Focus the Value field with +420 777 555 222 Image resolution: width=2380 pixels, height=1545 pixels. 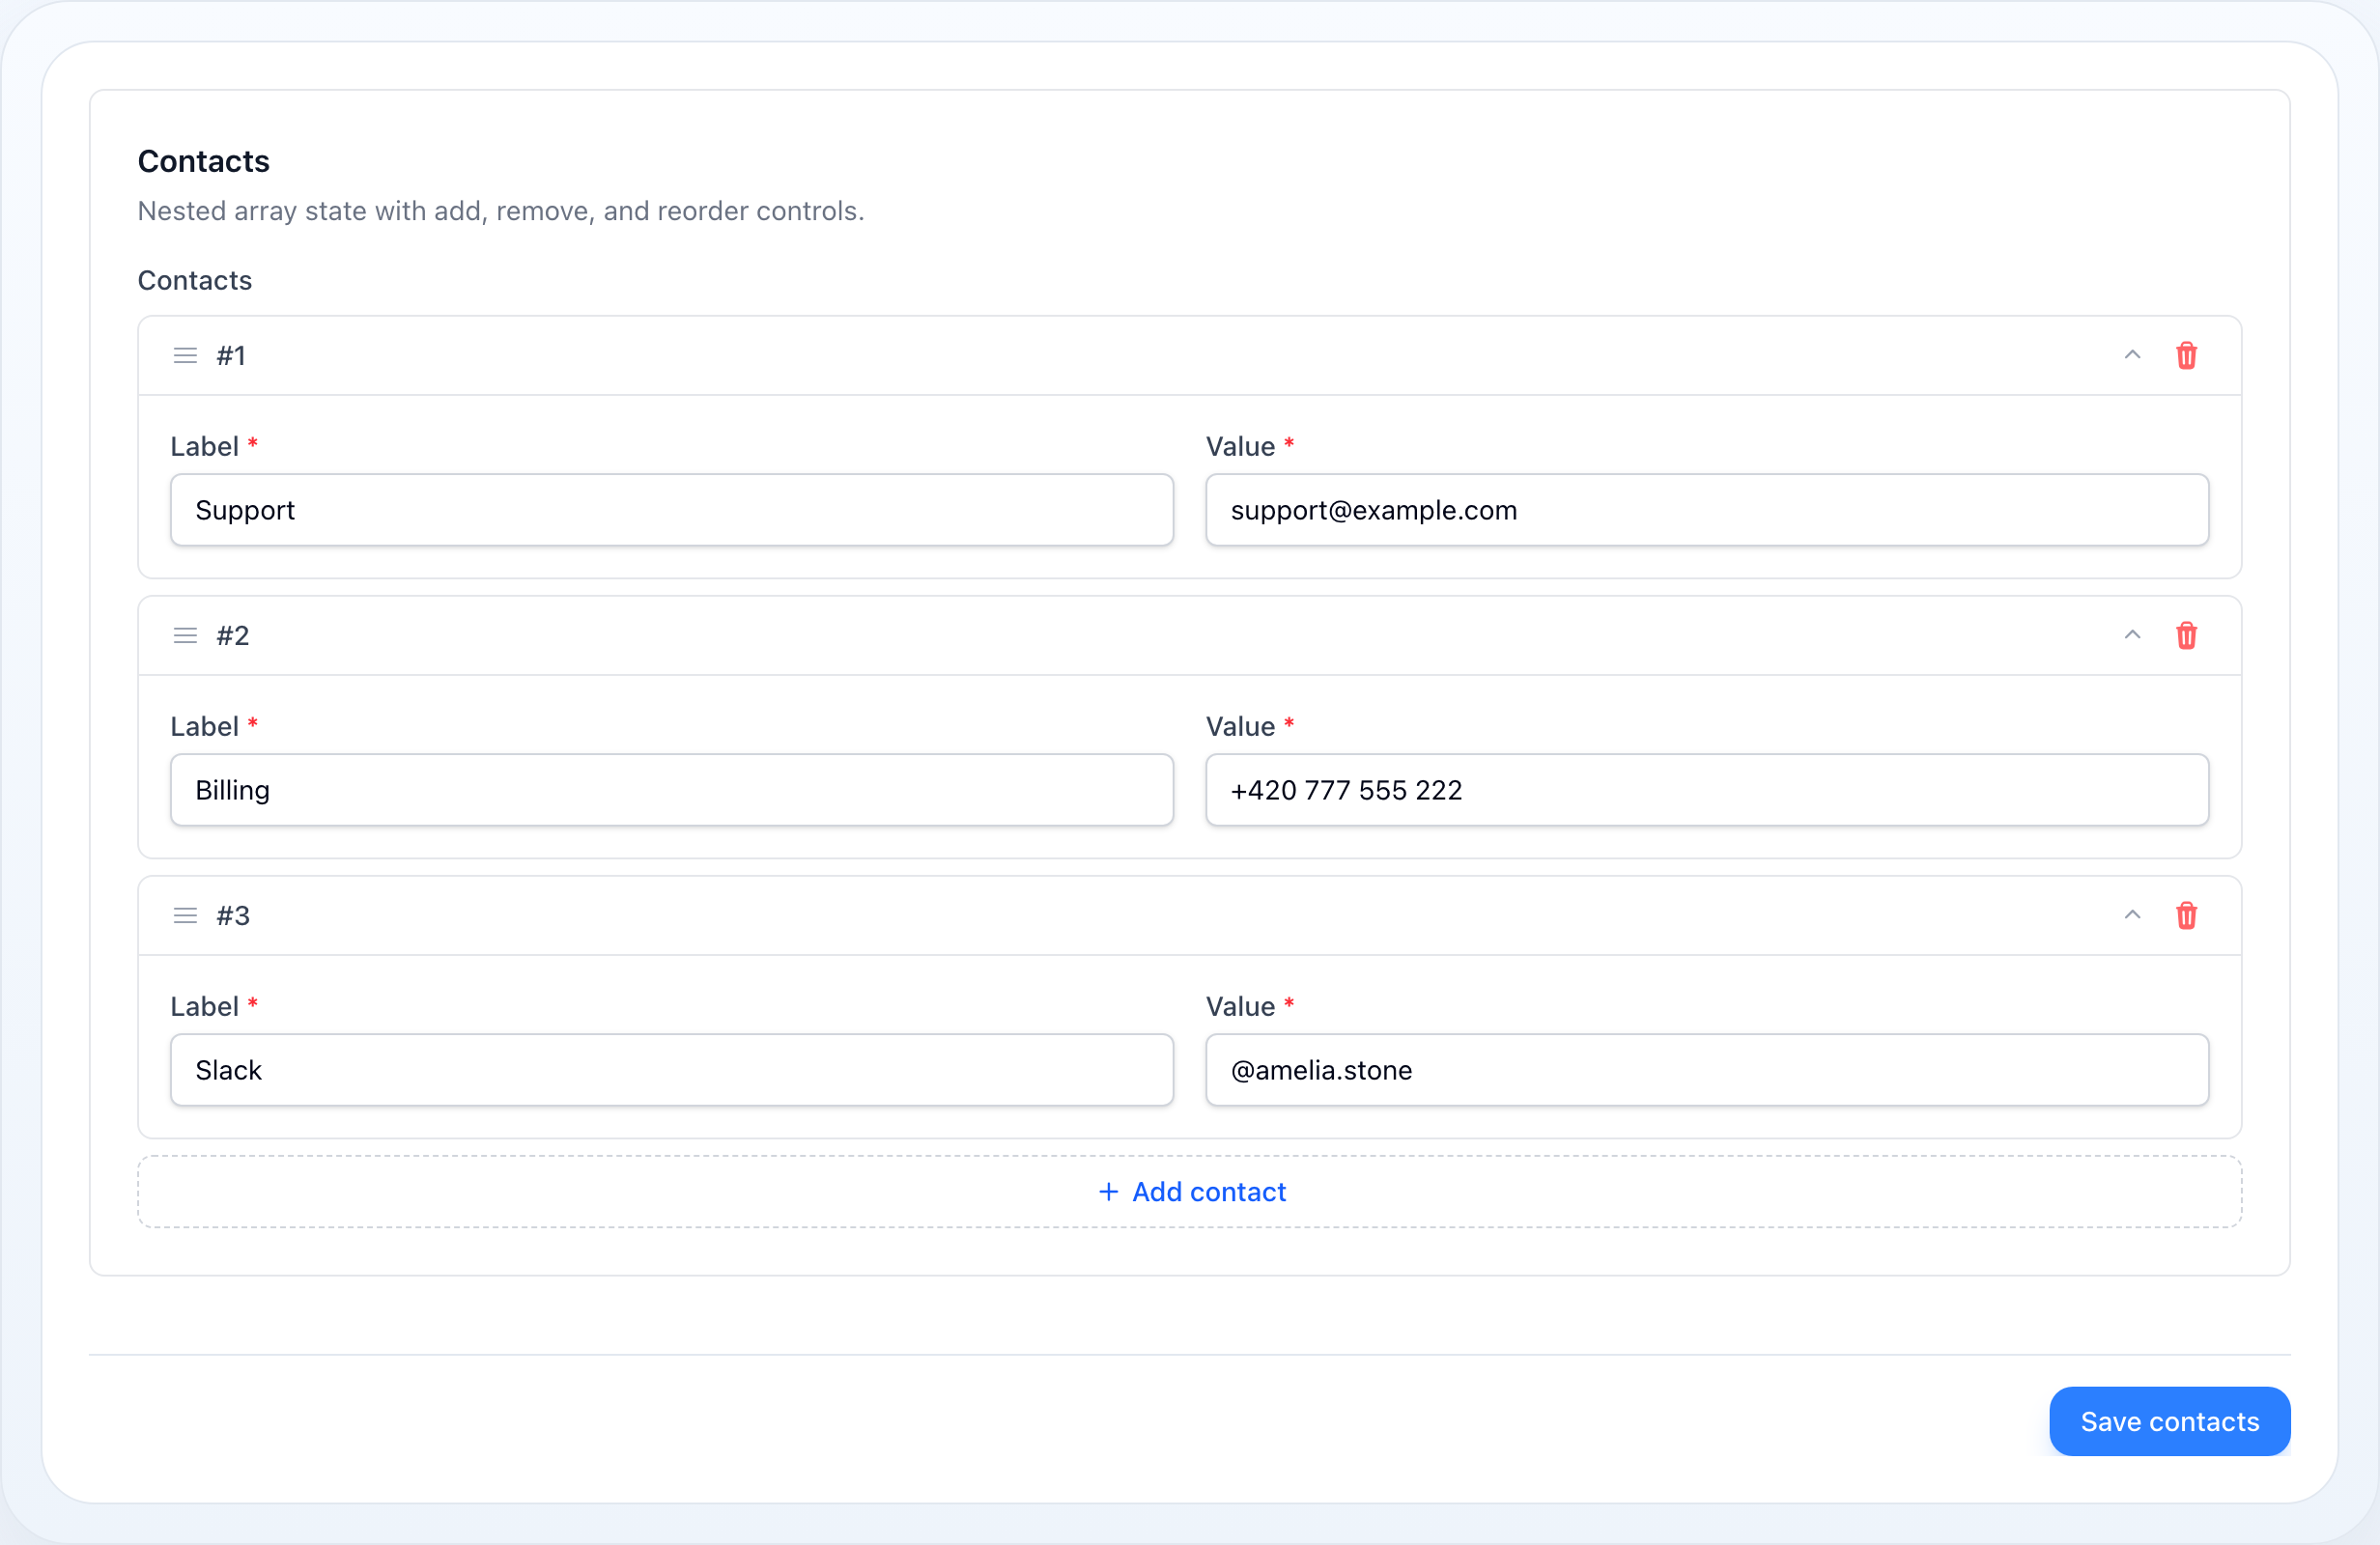[1707, 790]
